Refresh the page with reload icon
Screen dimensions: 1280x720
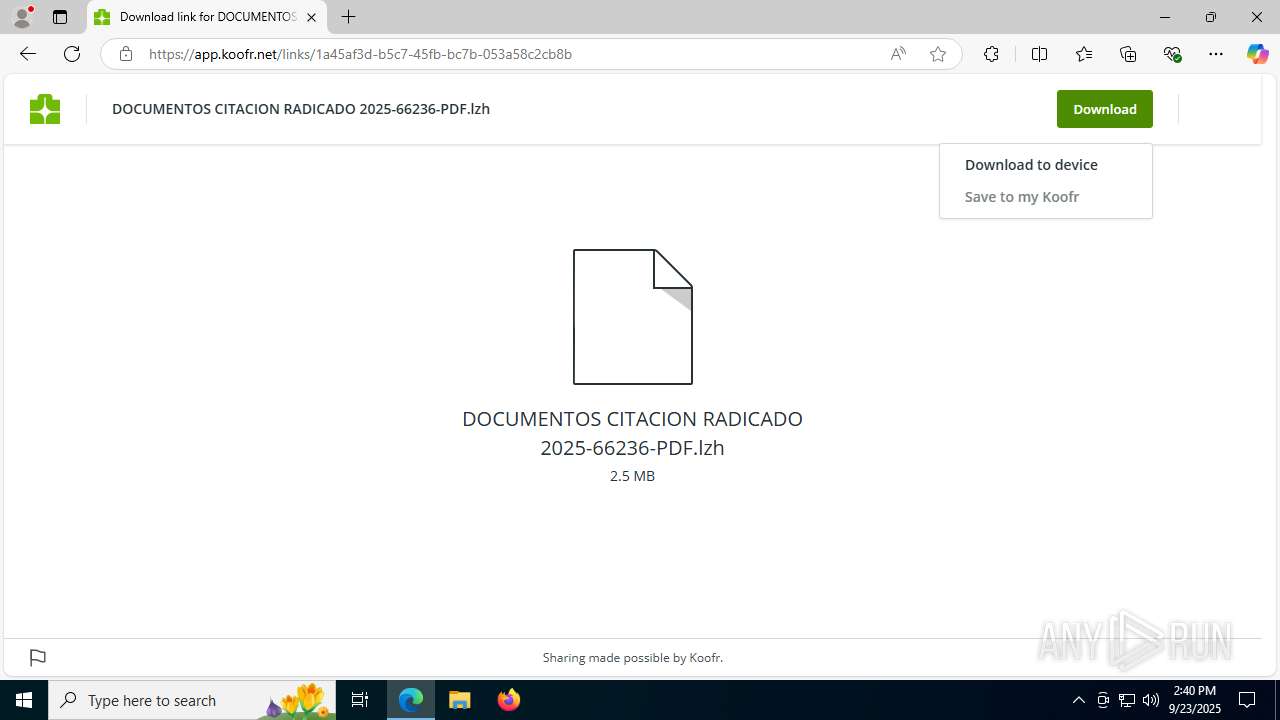(x=72, y=54)
